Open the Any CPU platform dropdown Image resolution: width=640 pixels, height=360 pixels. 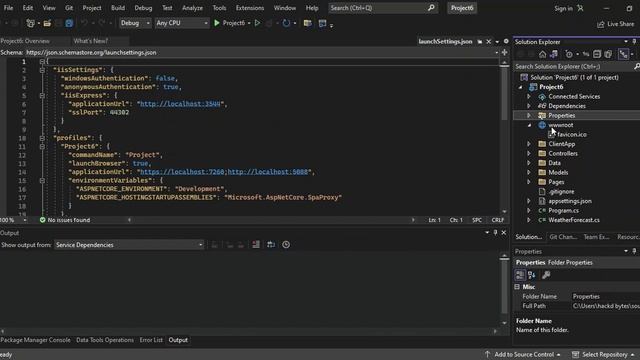182,23
